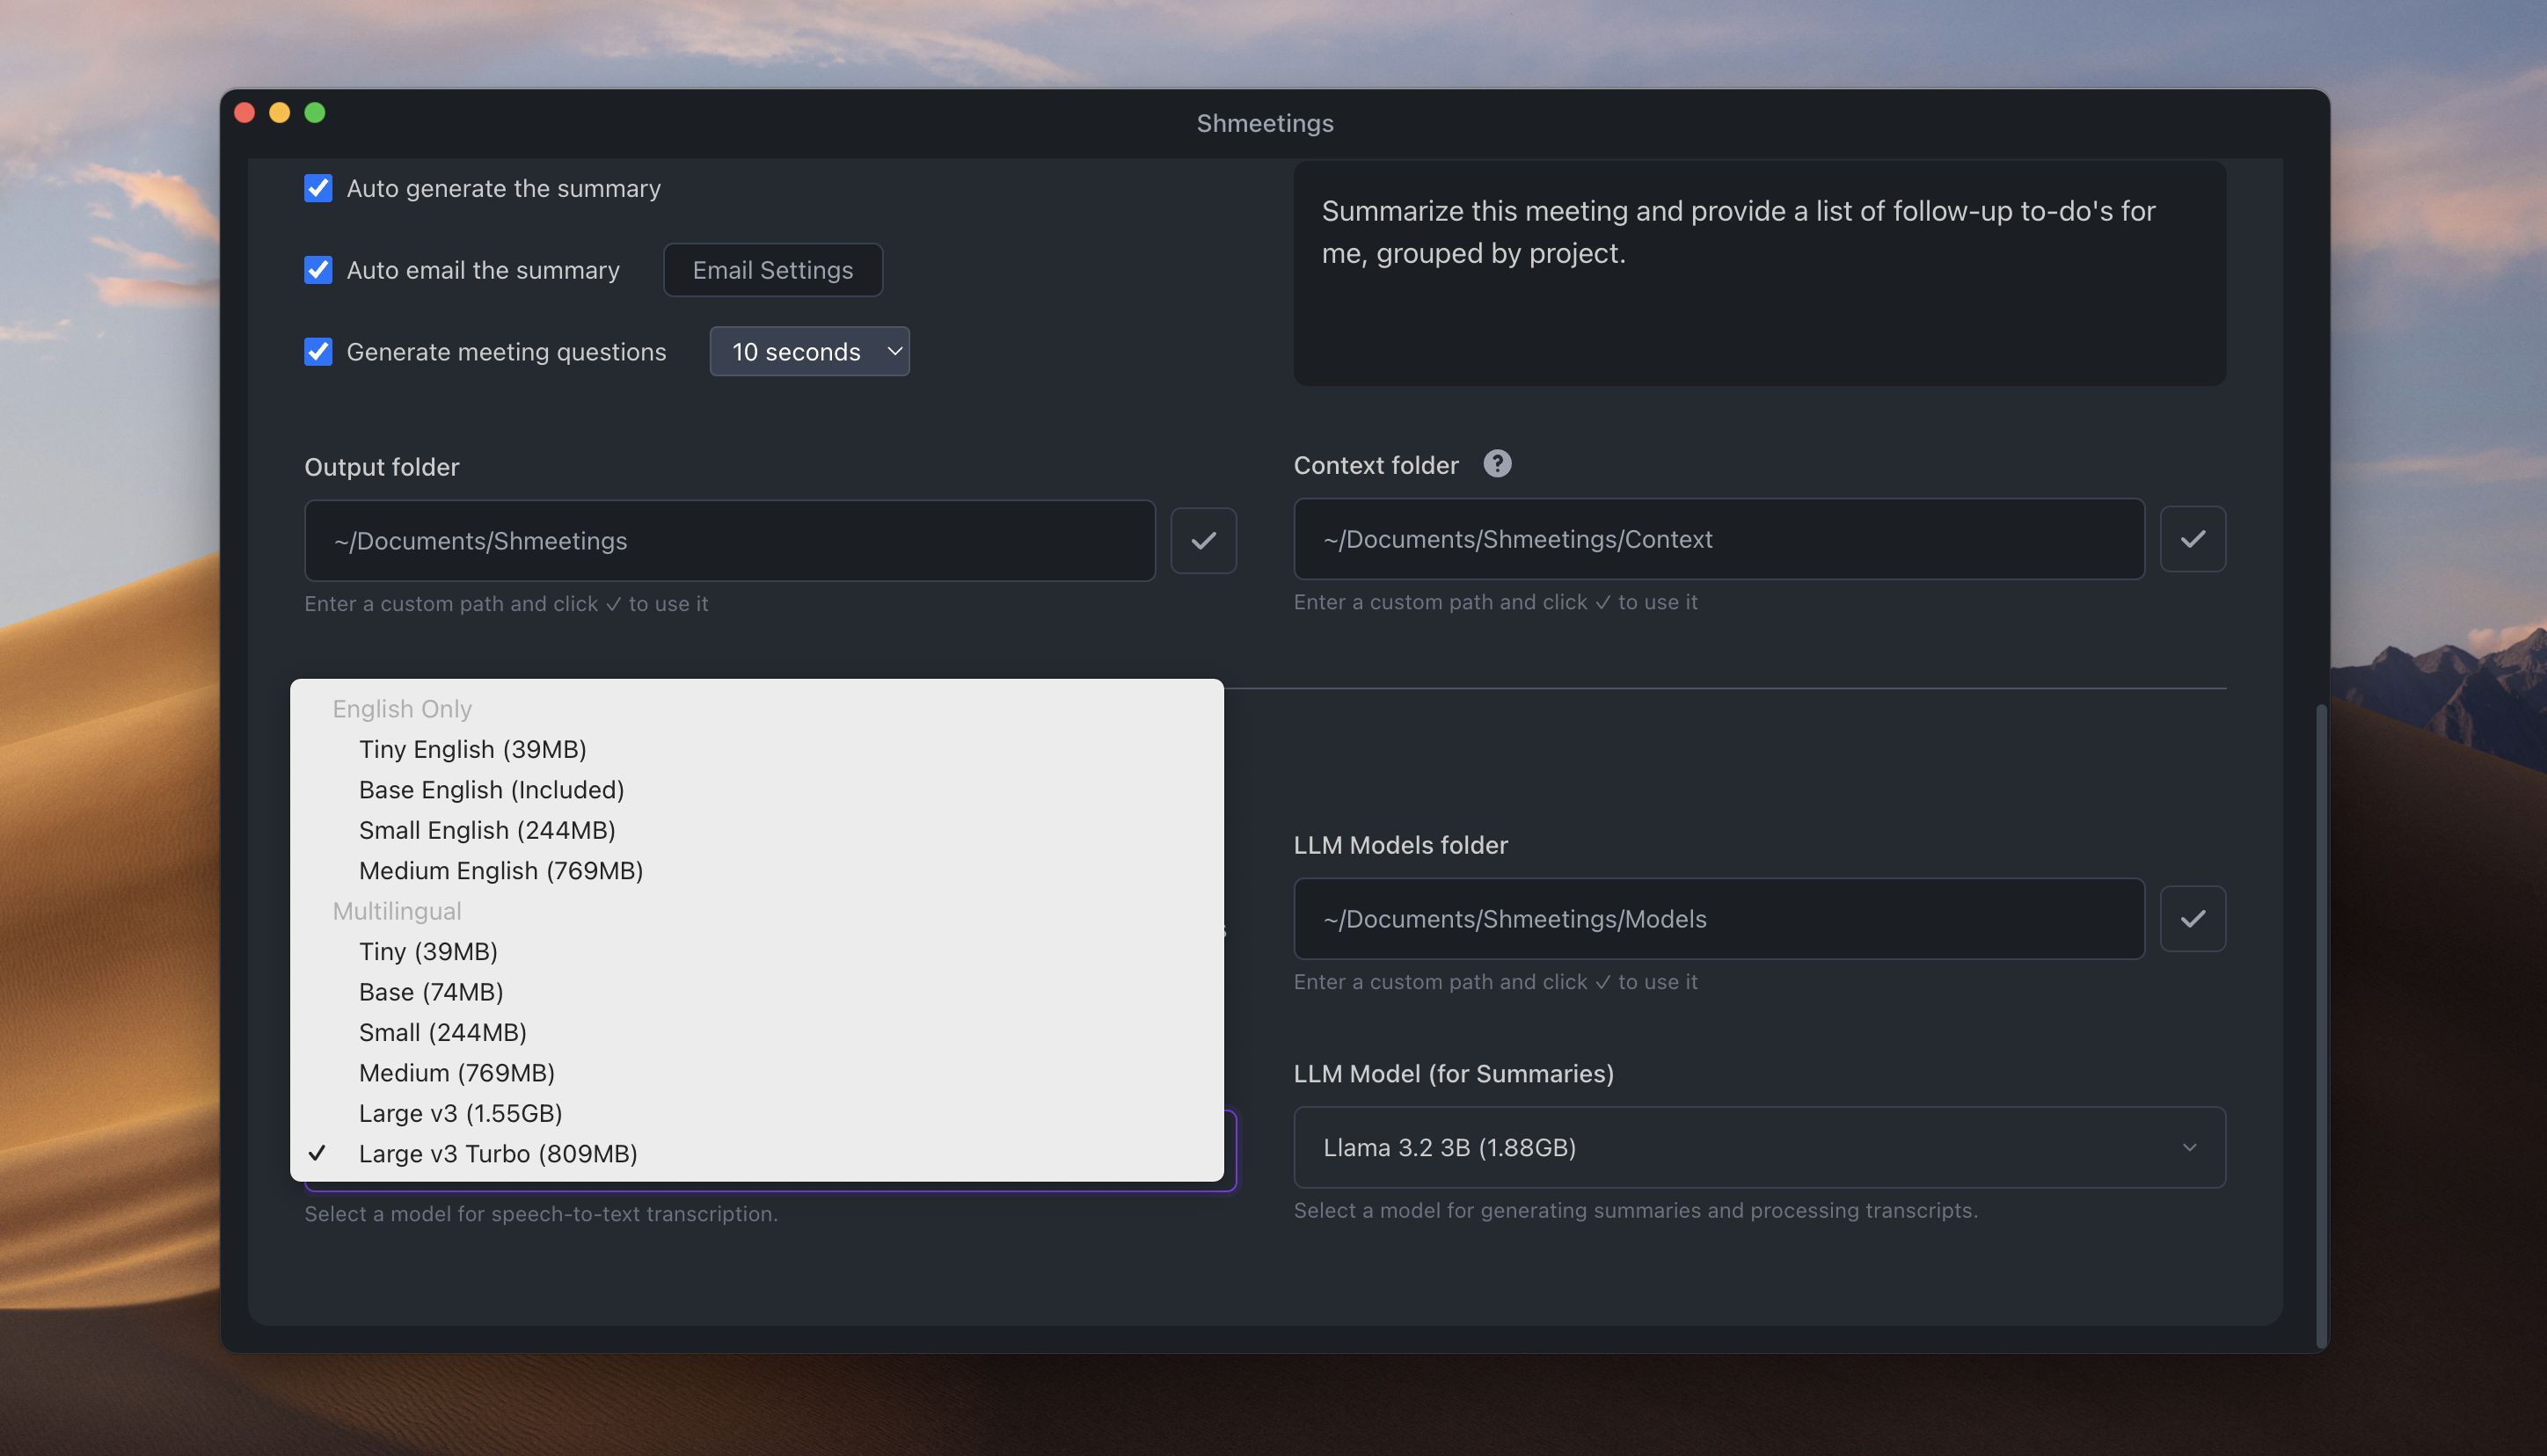Select Small English (244MB) option
2547x1456 pixels.
click(x=487, y=830)
